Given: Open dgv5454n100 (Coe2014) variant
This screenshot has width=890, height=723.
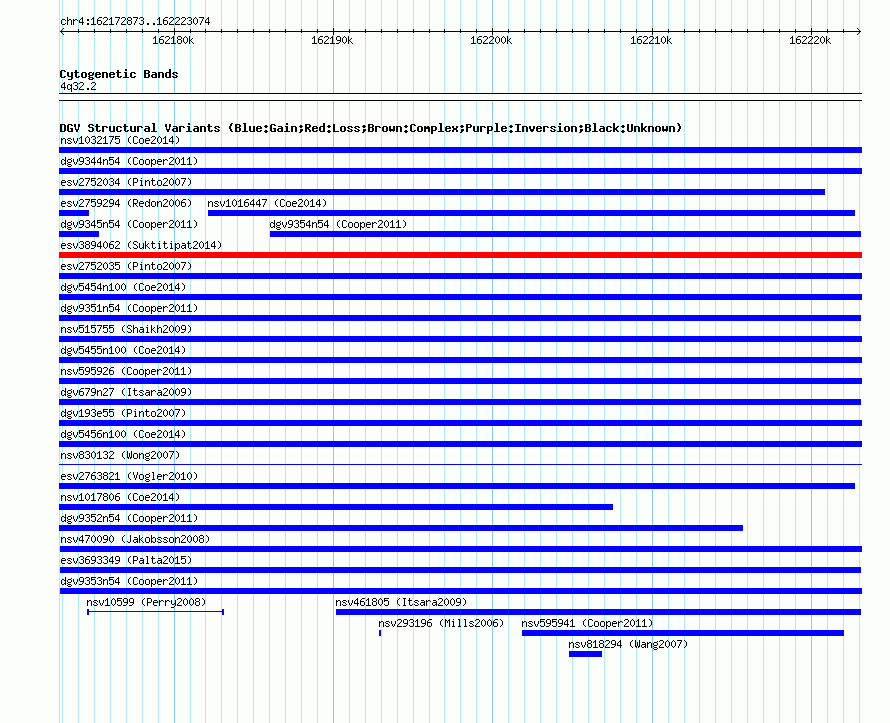Looking at the screenshot, I should pos(460,297).
